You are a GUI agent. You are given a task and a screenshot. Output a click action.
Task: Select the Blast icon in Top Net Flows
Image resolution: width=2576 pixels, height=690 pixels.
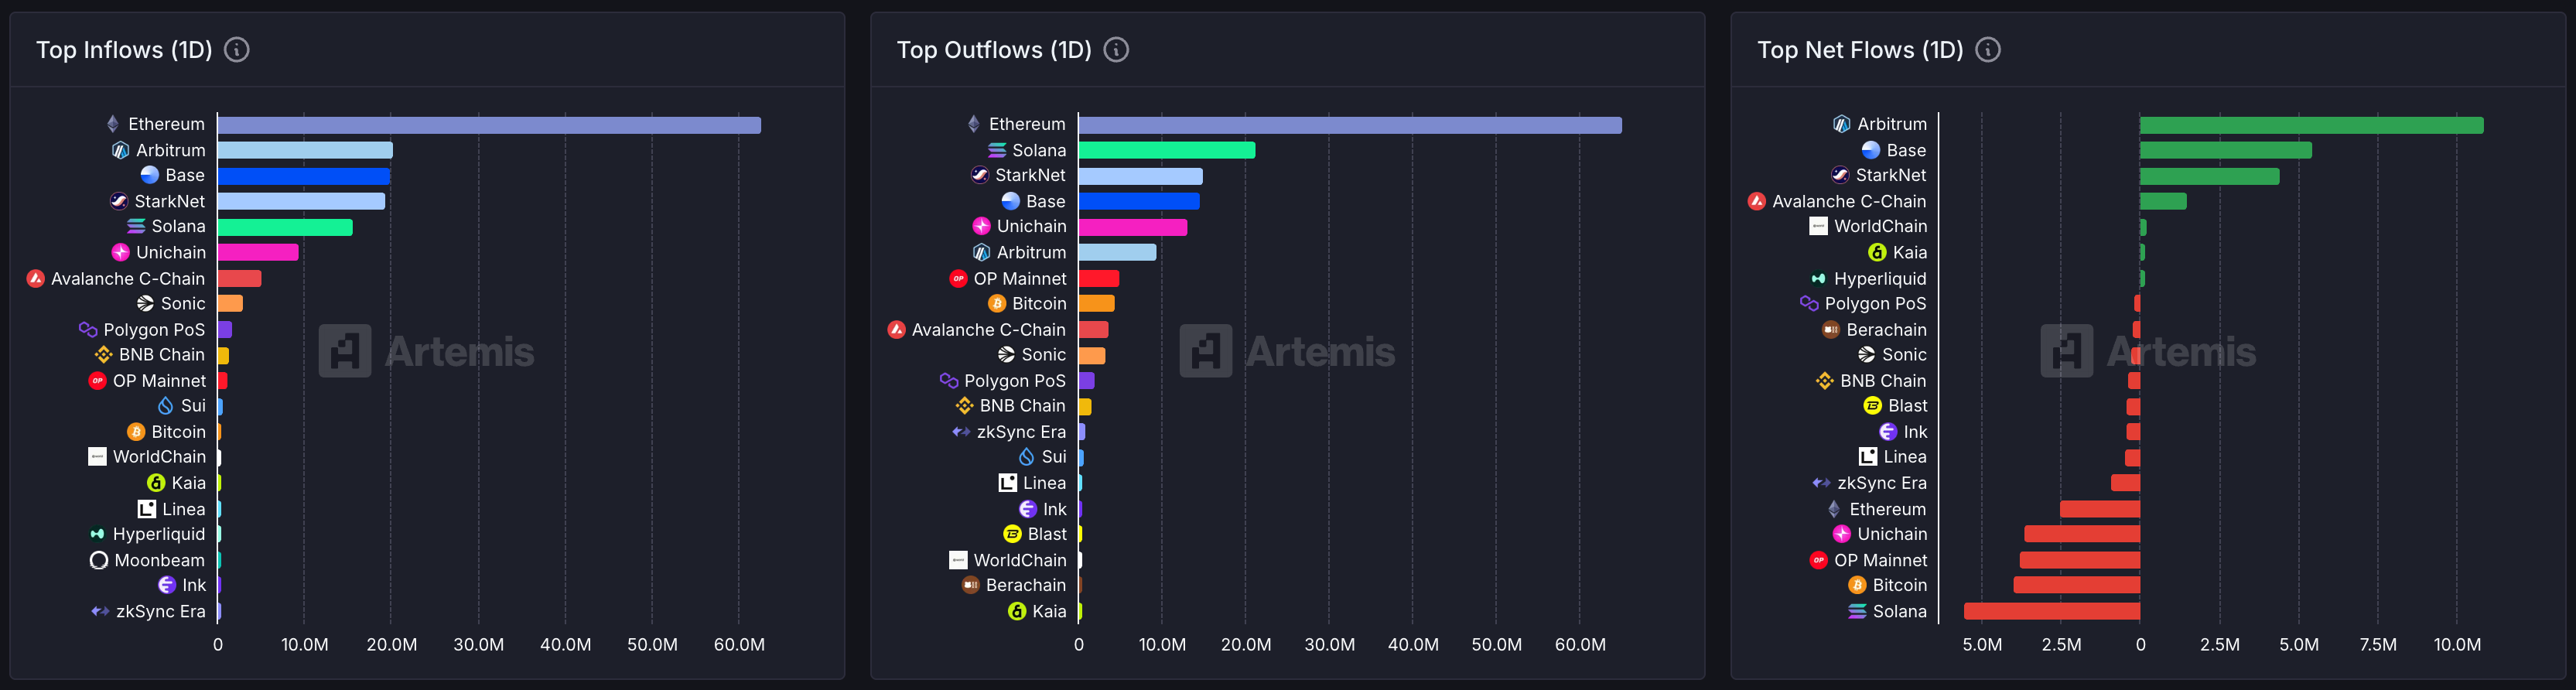(1873, 406)
